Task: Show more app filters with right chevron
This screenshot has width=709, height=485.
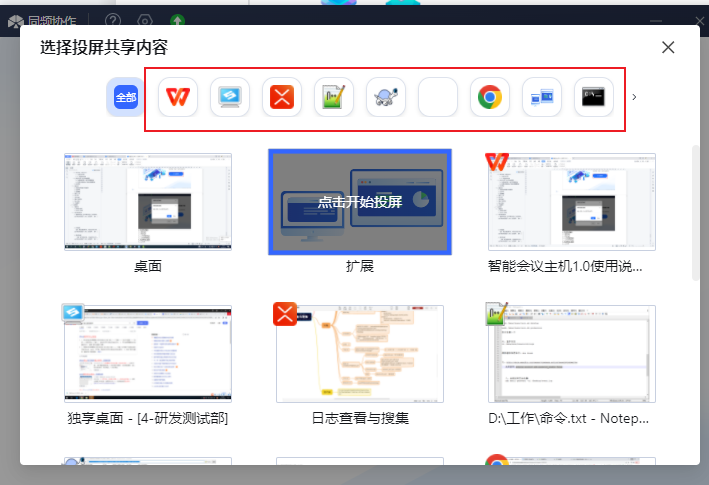Action: click(x=634, y=97)
